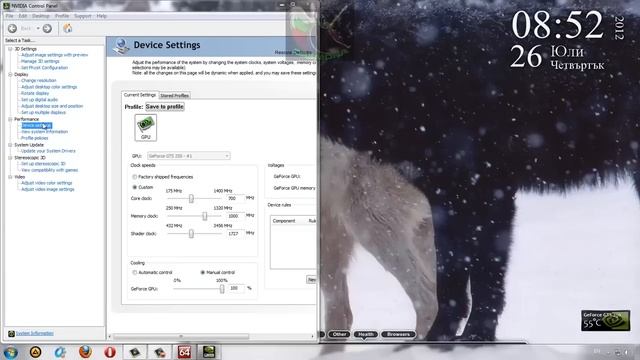Open the AIDA64 taskbar icon

[184, 352]
